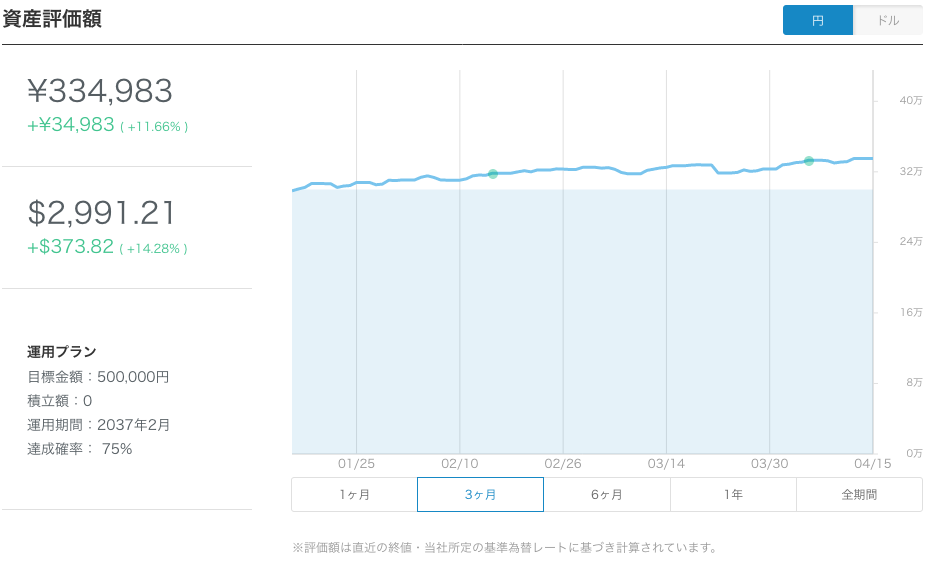This screenshot has width=930, height=561.
Task: Click the 40万 y-axis label
Action: tap(911, 100)
